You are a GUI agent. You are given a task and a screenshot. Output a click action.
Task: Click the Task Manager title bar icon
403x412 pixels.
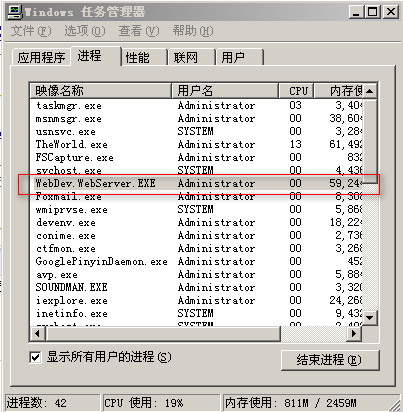pyautogui.click(x=15, y=12)
